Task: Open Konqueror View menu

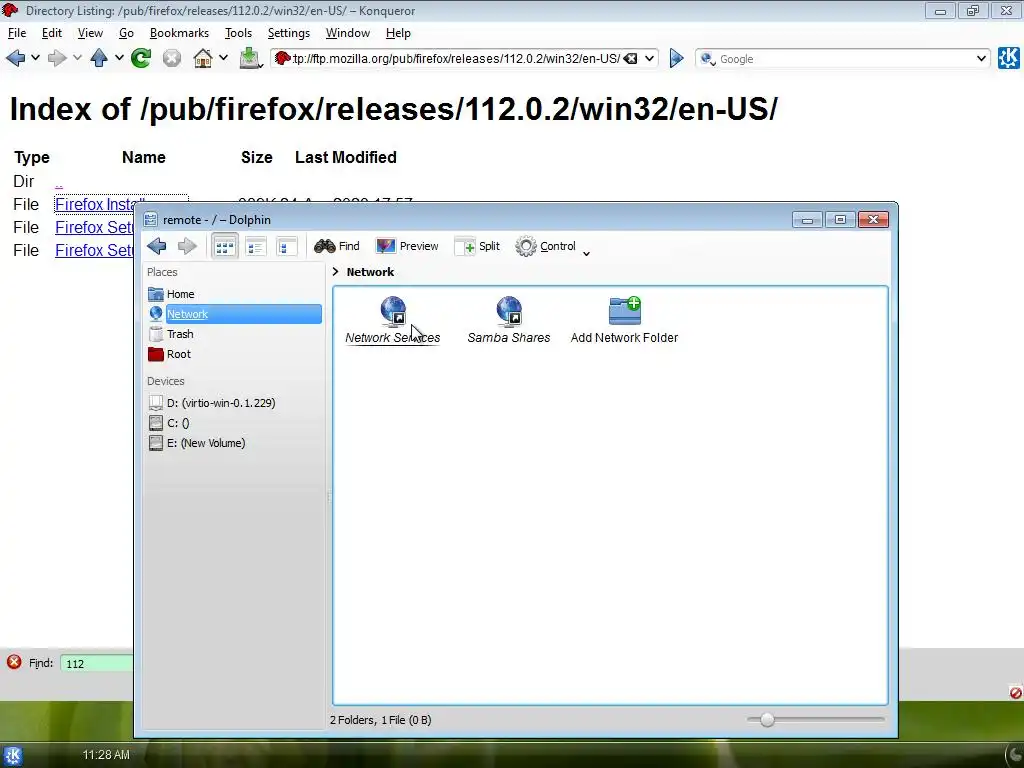Action: pos(90,33)
